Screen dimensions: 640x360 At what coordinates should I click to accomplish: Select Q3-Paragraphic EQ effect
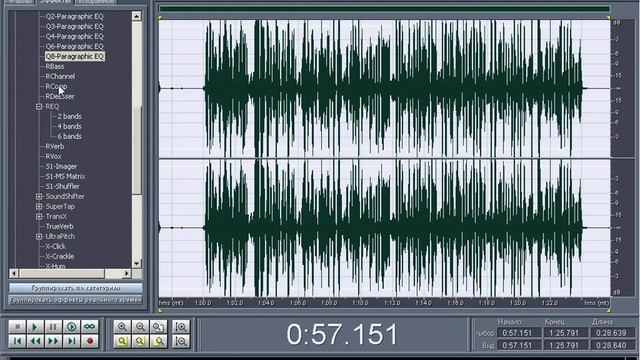[75, 27]
